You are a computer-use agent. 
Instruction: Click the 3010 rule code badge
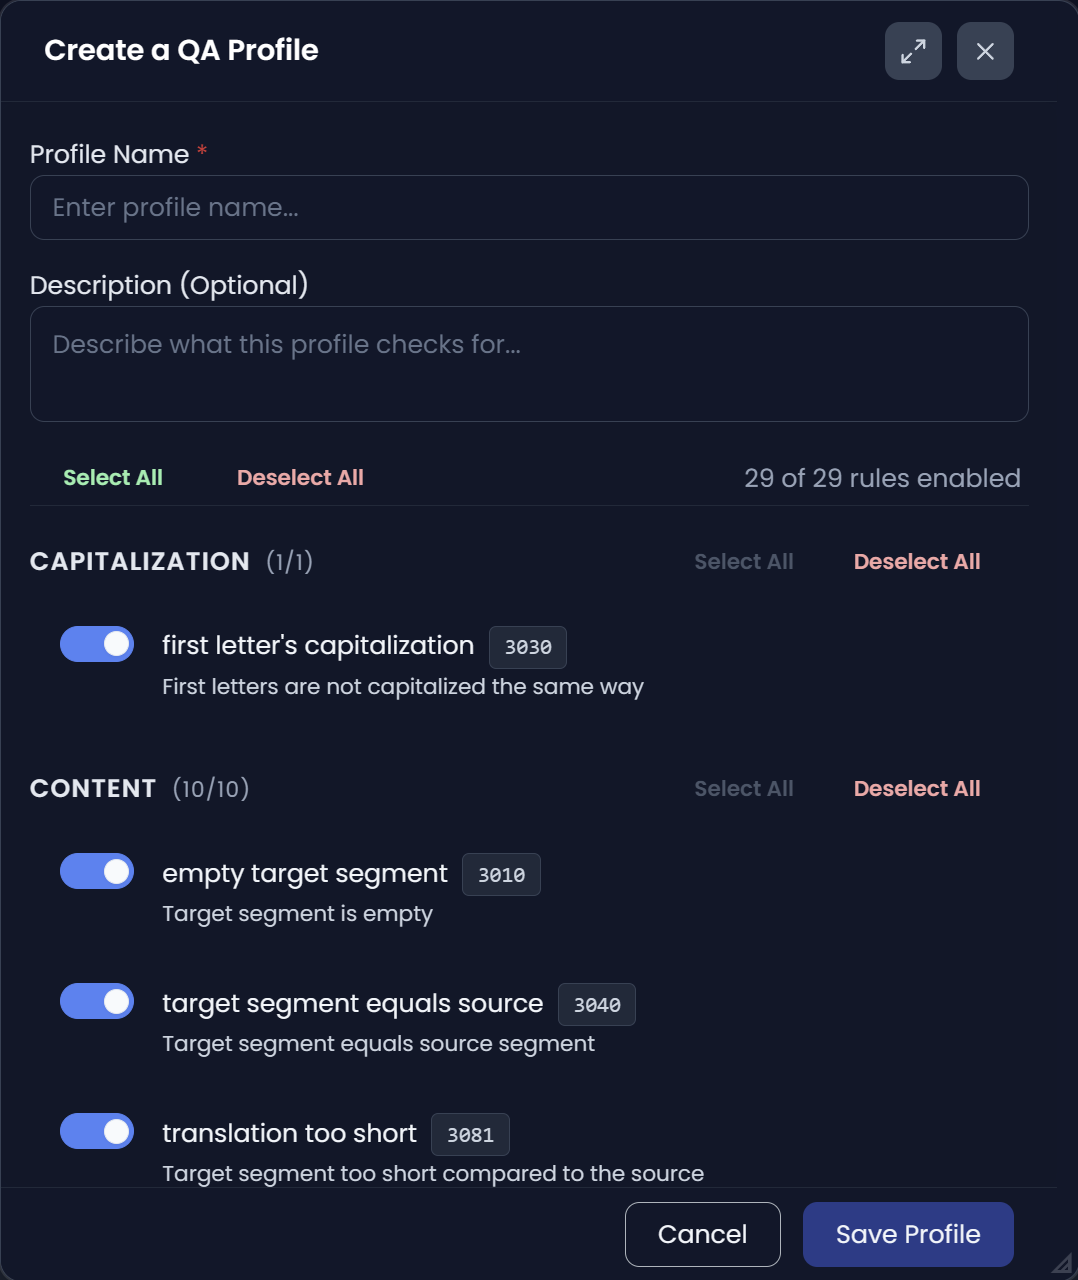[501, 874]
